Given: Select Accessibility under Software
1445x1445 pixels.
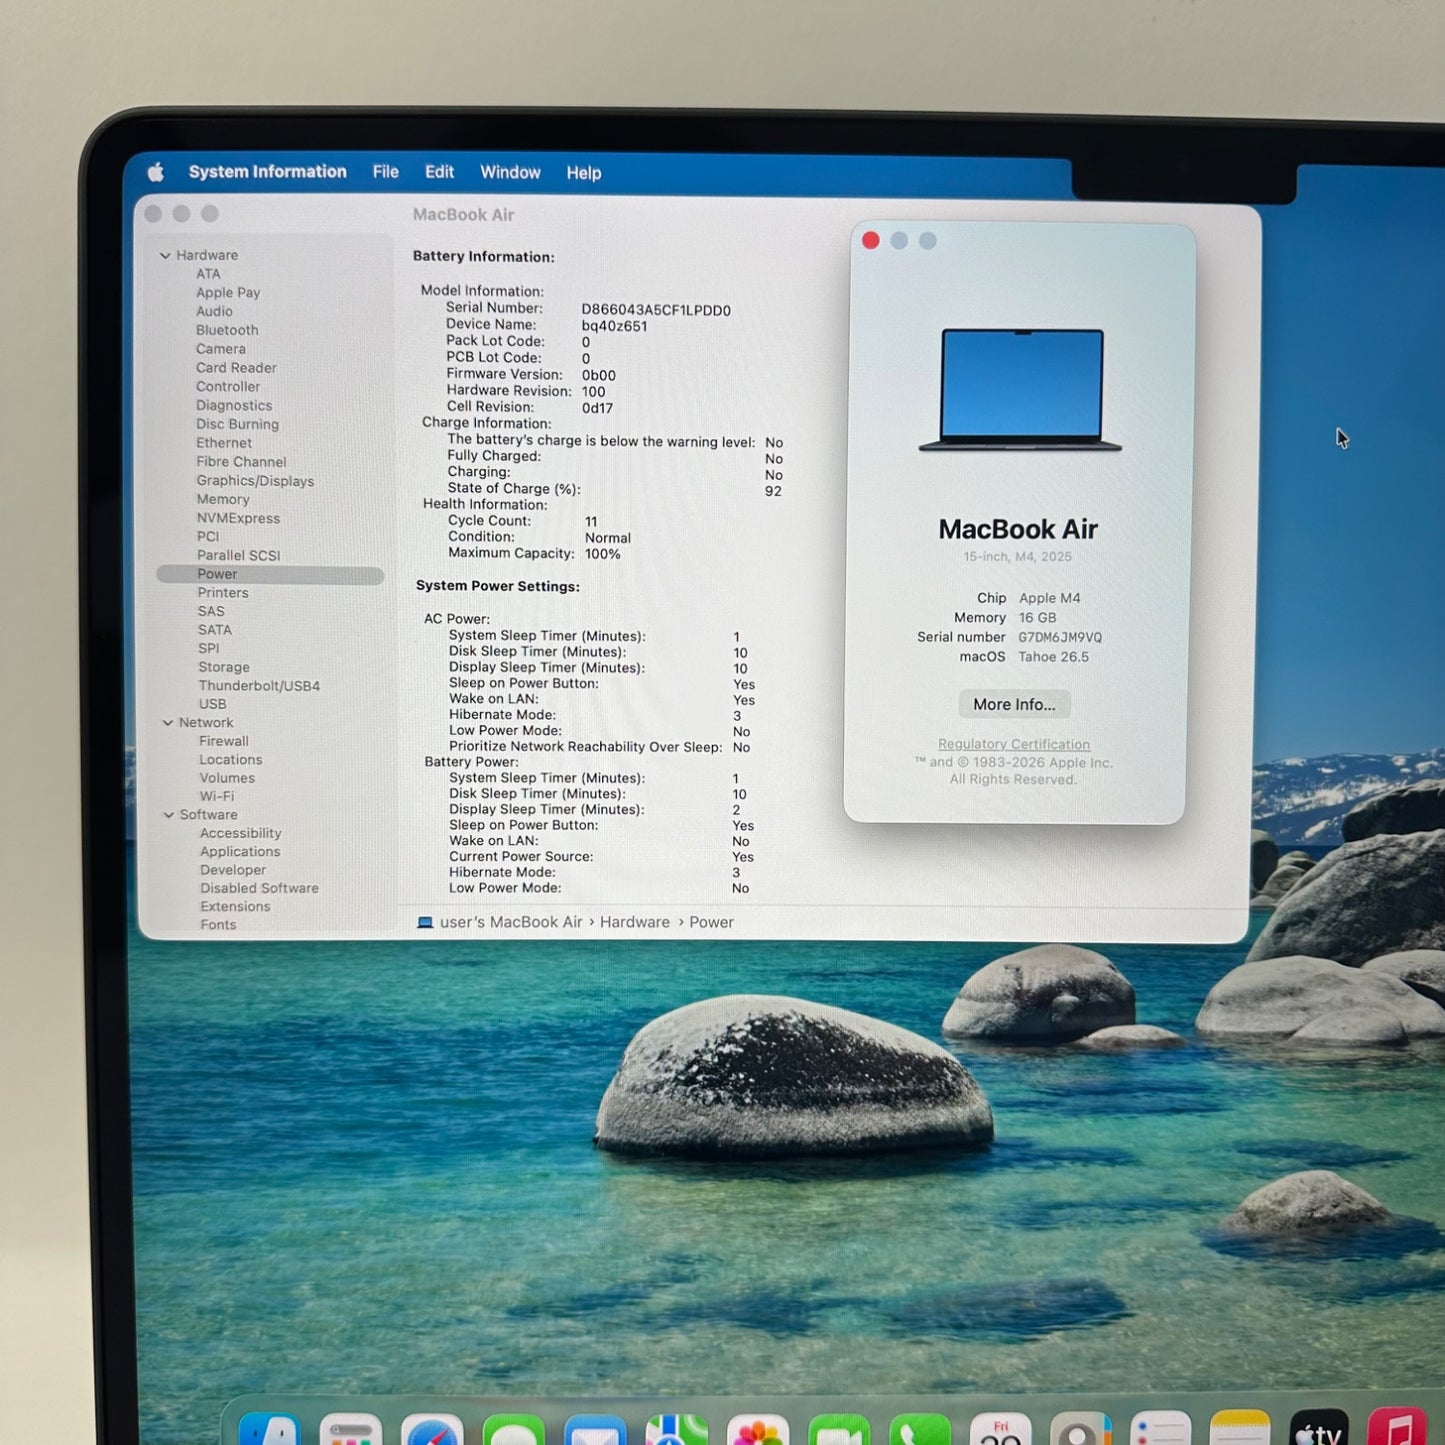Looking at the screenshot, I should (240, 833).
